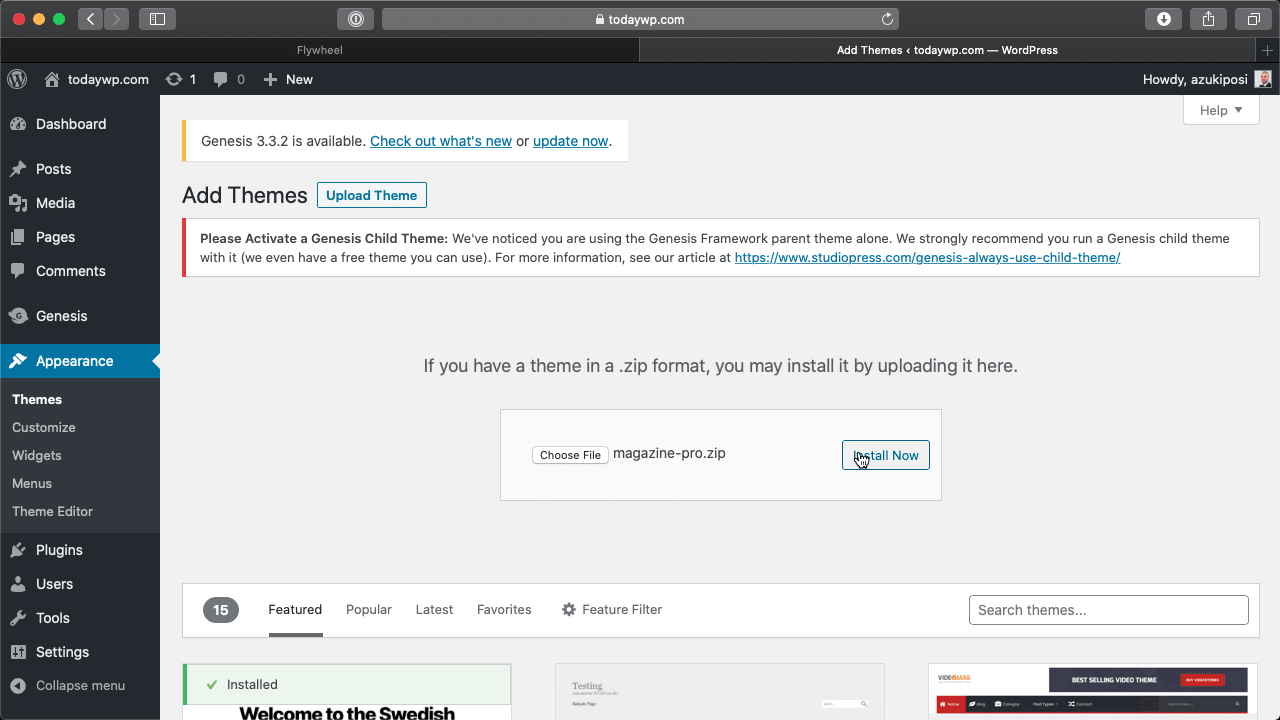Click the theme count badge showing 15
The height and width of the screenshot is (720, 1280).
pyautogui.click(x=221, y=610)
